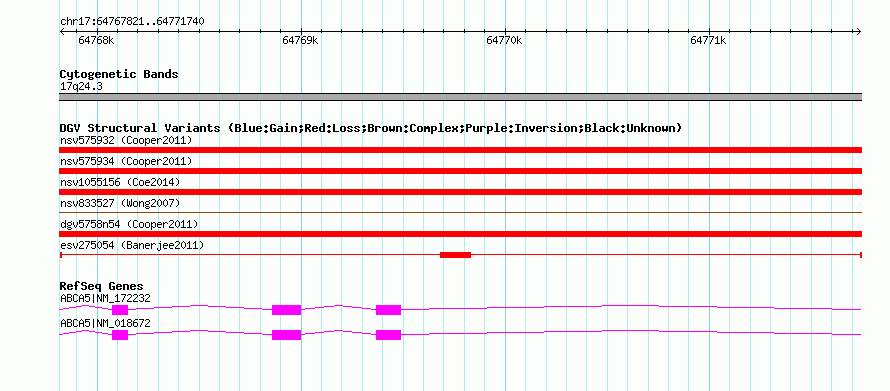890x391 pixels.
Task: Click the gray 17q24.3 cytogenetic band bar
Action: [x=460, y=97]
